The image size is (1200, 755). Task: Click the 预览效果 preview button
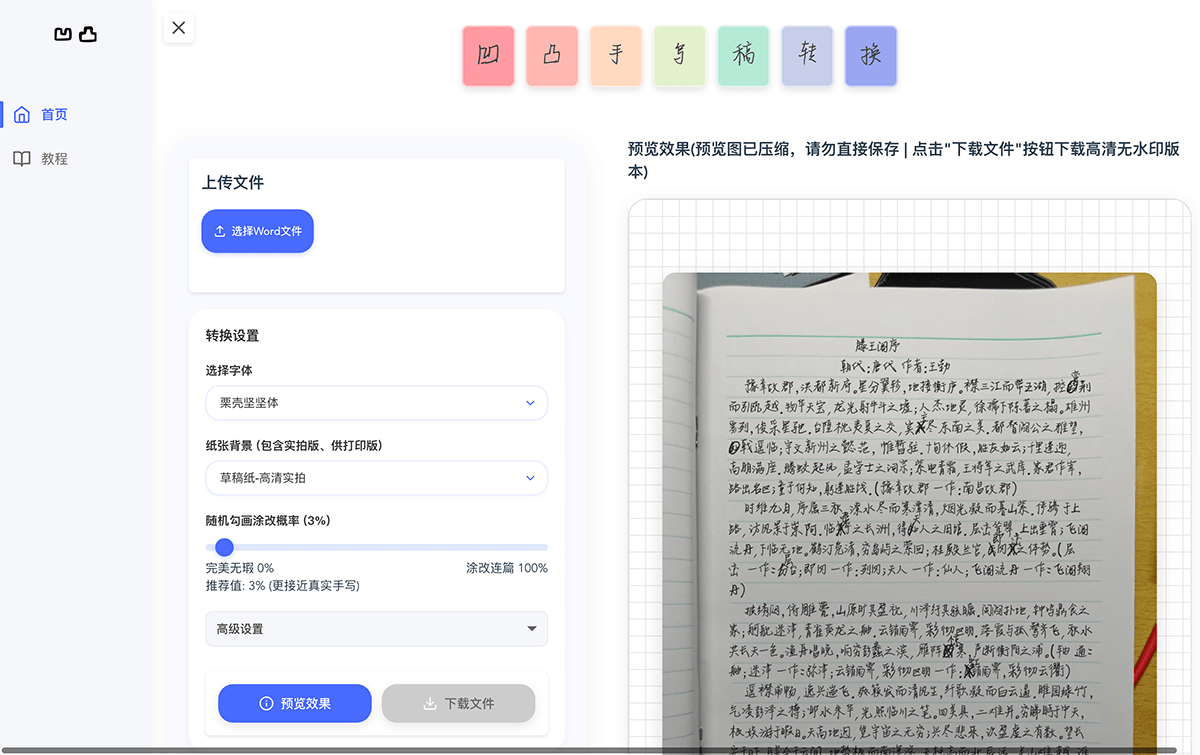coord(295,703)
